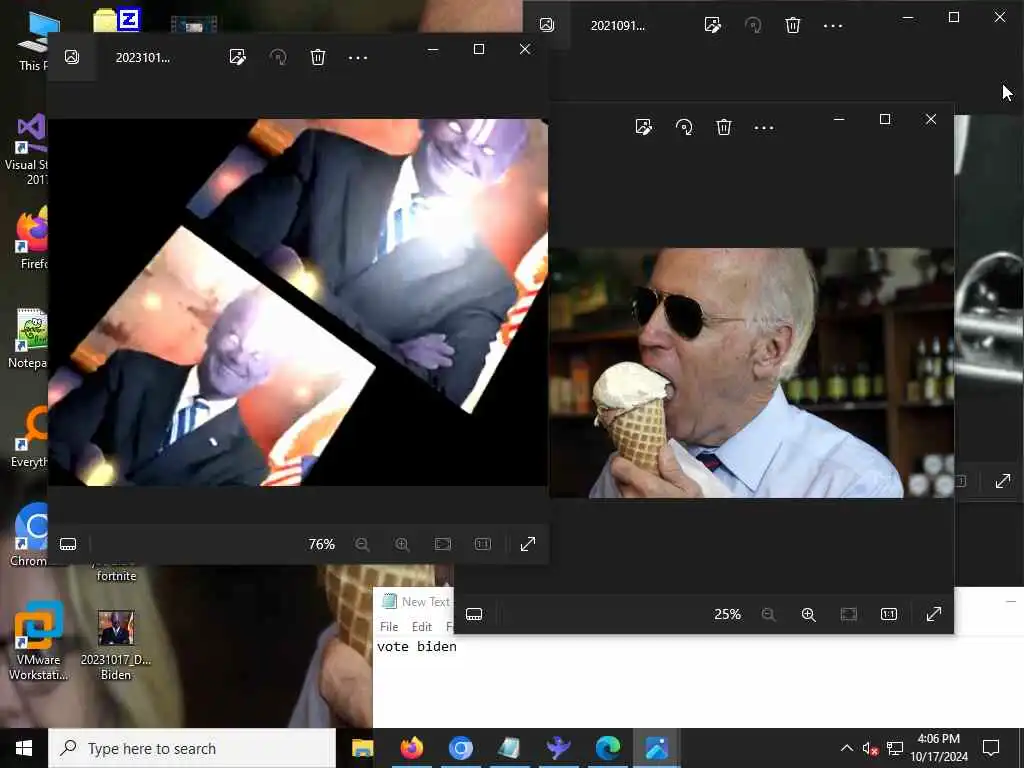The width and height of the screenshot is (1024, 768).
Task: Rotate the ice cream photo
Action: 684,127
